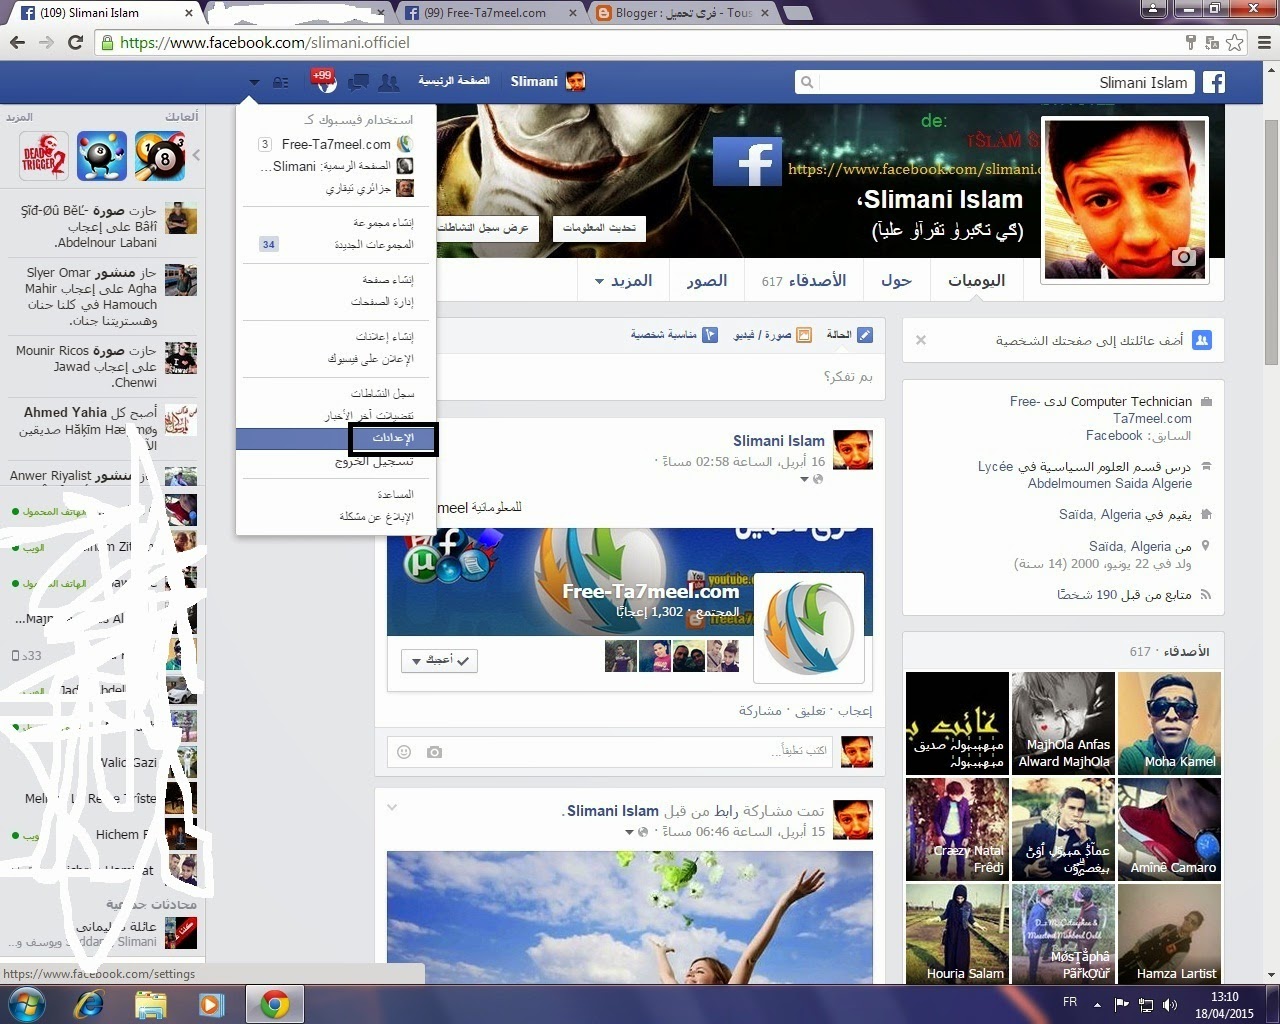Open the emoji picker in comment box
The width and height of the screenshot is (1280, 1024).
tap(404, 752)
